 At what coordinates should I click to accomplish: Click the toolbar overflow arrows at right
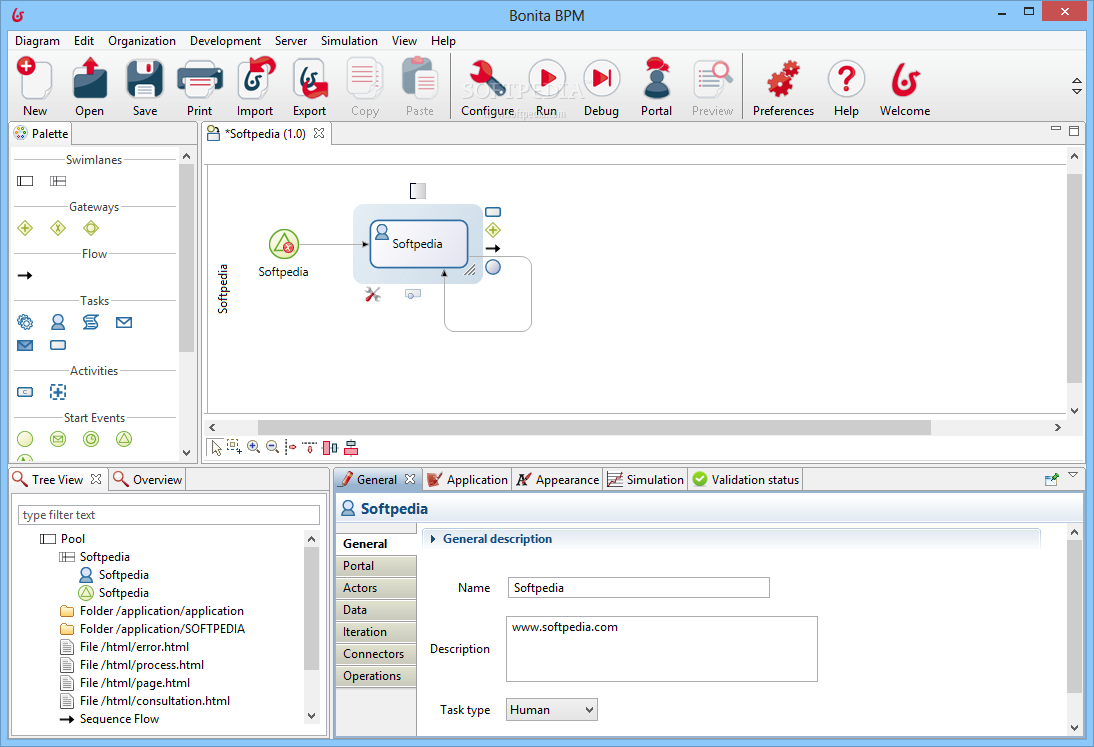pyautogui.click(x=1077, y=86)
